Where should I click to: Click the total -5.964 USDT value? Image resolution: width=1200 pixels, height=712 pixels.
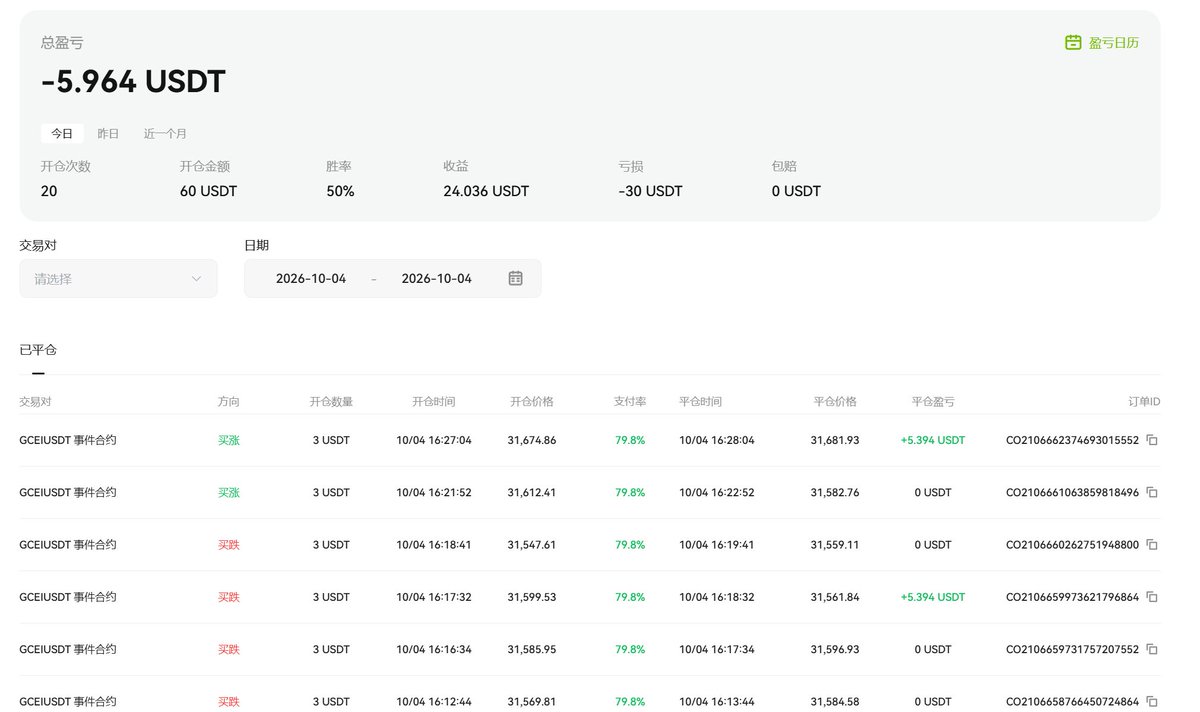[133, 82]
